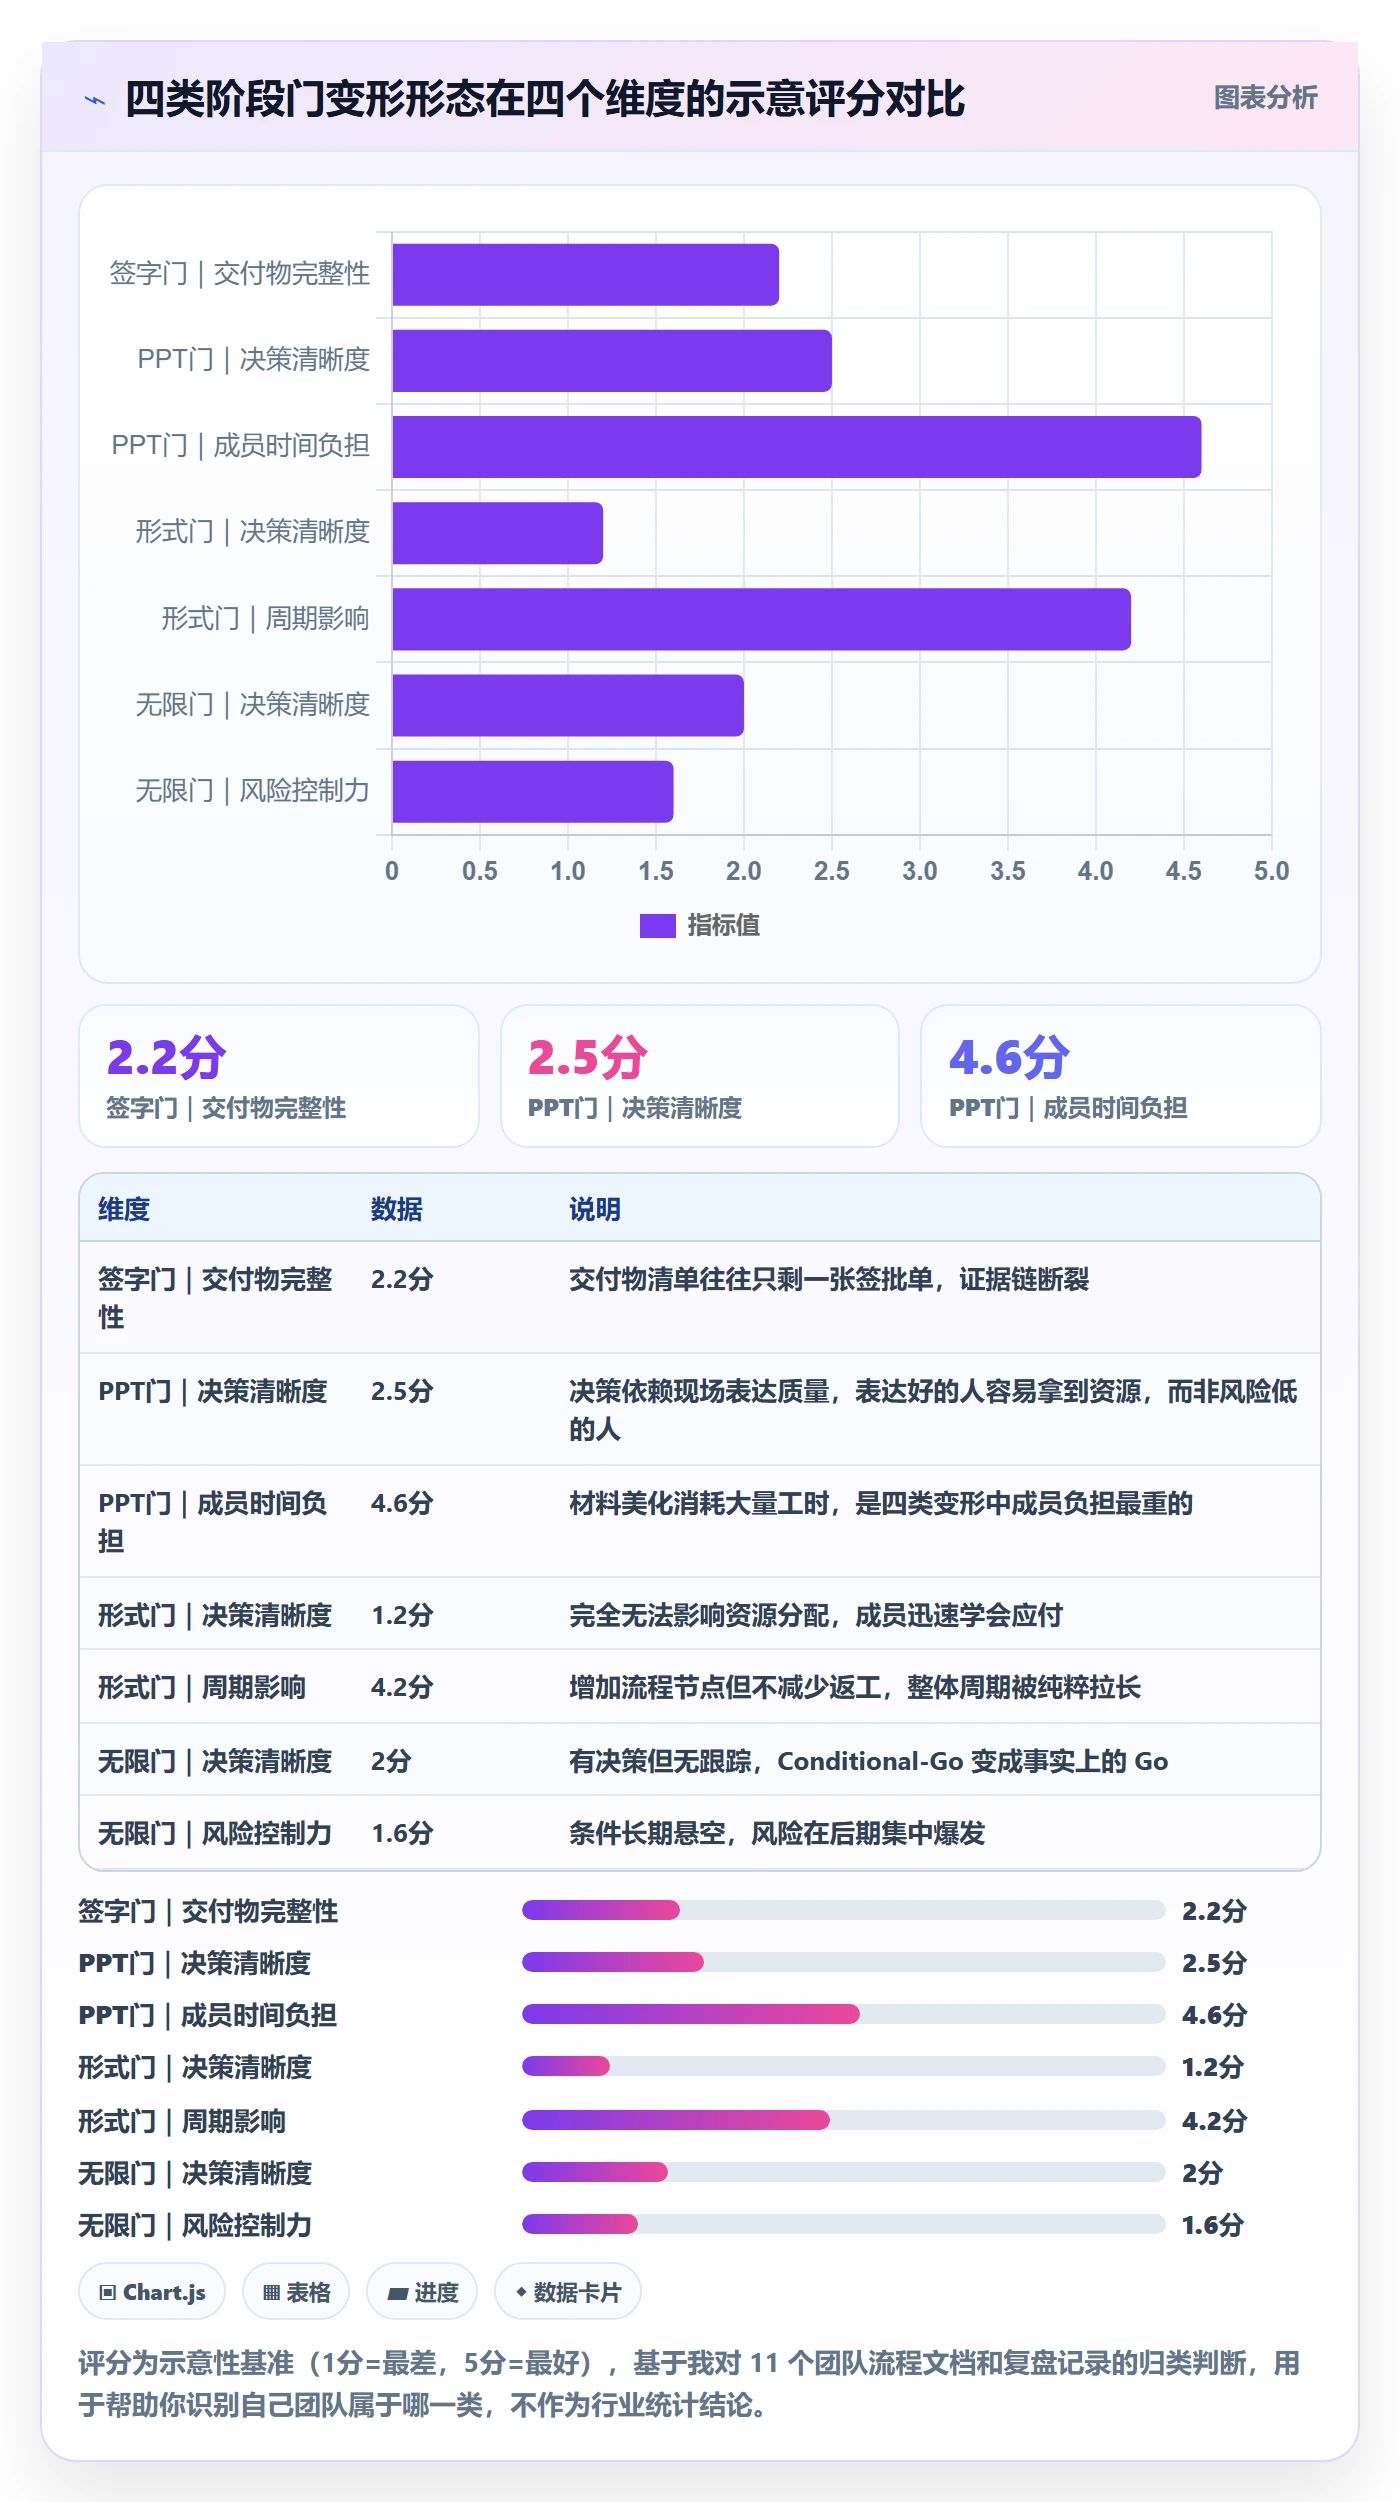The width and height of the screenshot is (1400, 2502).
Task: Click the 签字门｜交付物完整性 chart bar
Action: point(585,275)
